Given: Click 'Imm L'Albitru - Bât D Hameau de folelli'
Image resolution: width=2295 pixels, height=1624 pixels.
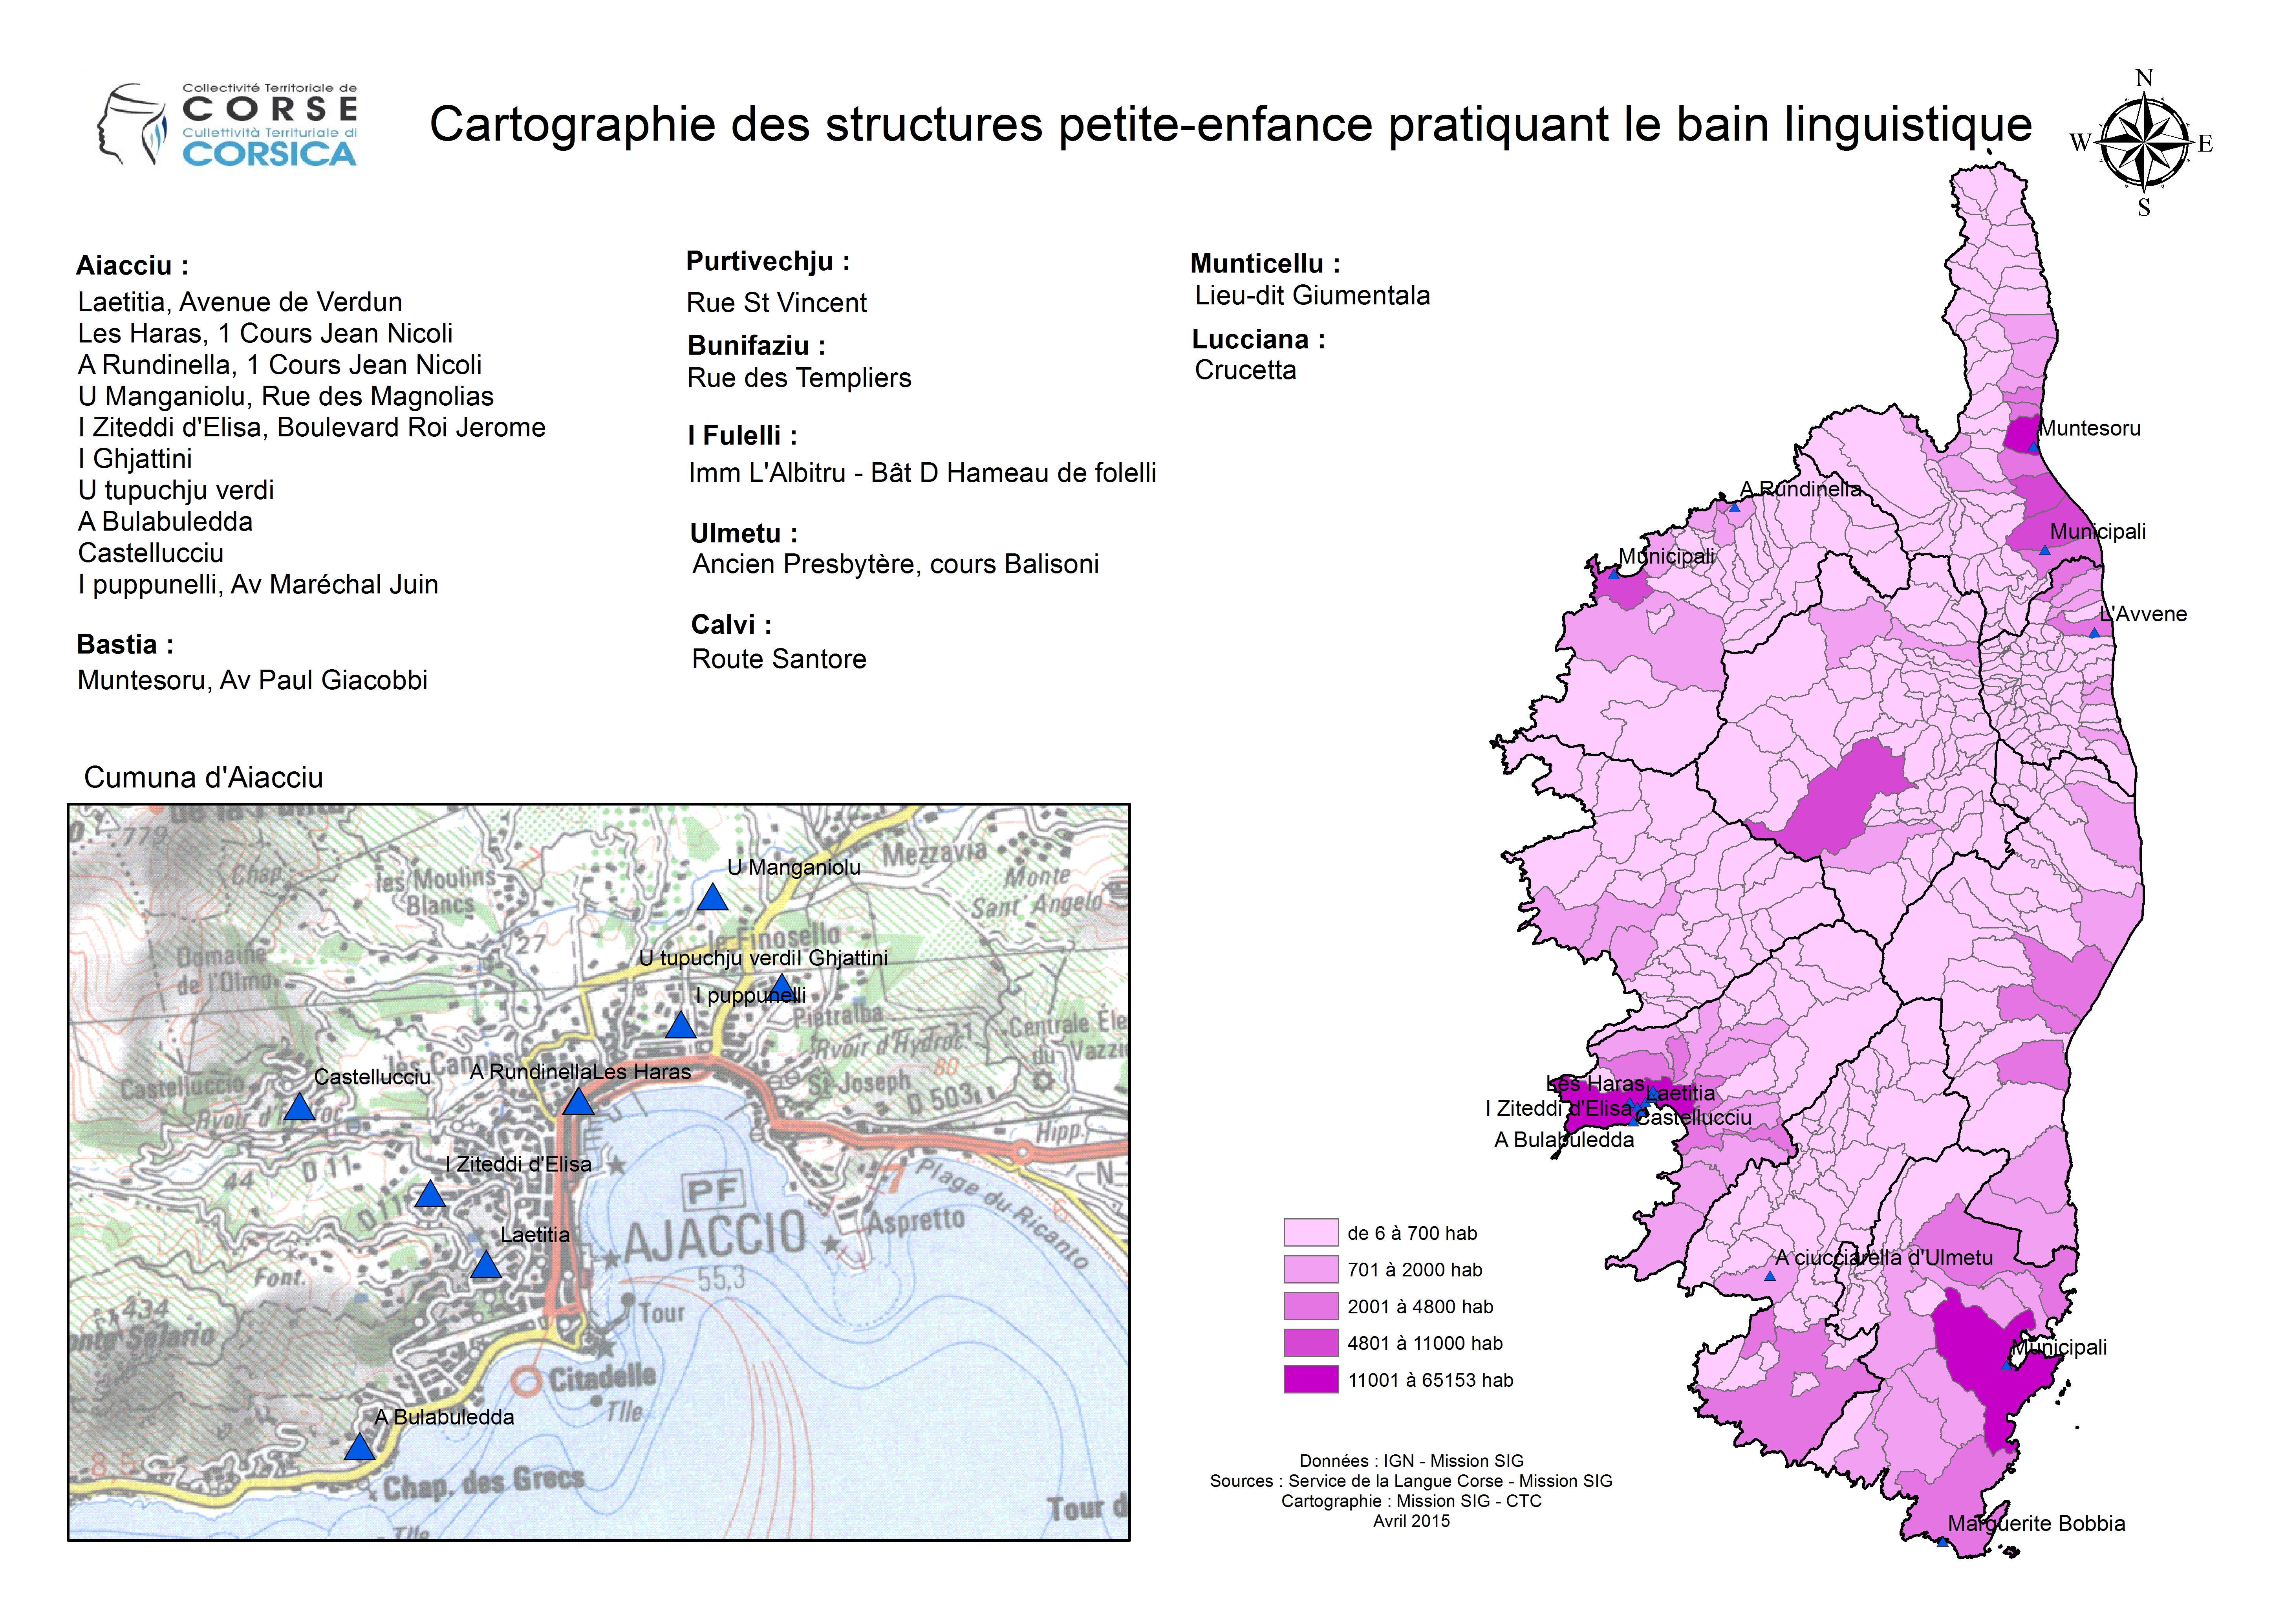Looking at the screenshot, I should 922,473.
